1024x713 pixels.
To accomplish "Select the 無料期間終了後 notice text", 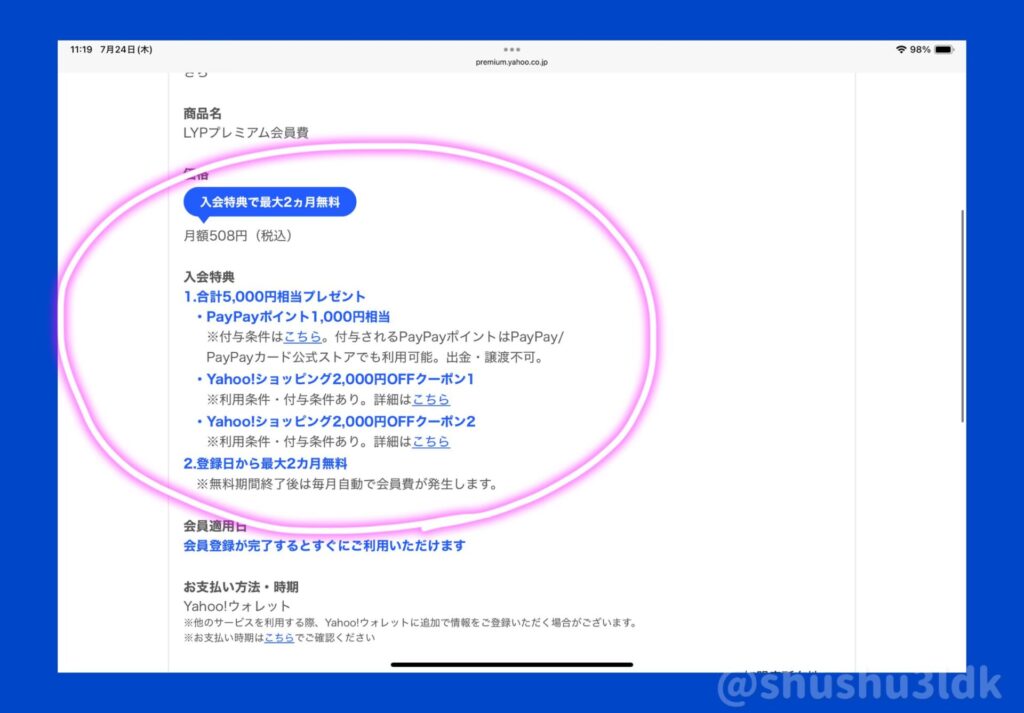I will (347, 484).
